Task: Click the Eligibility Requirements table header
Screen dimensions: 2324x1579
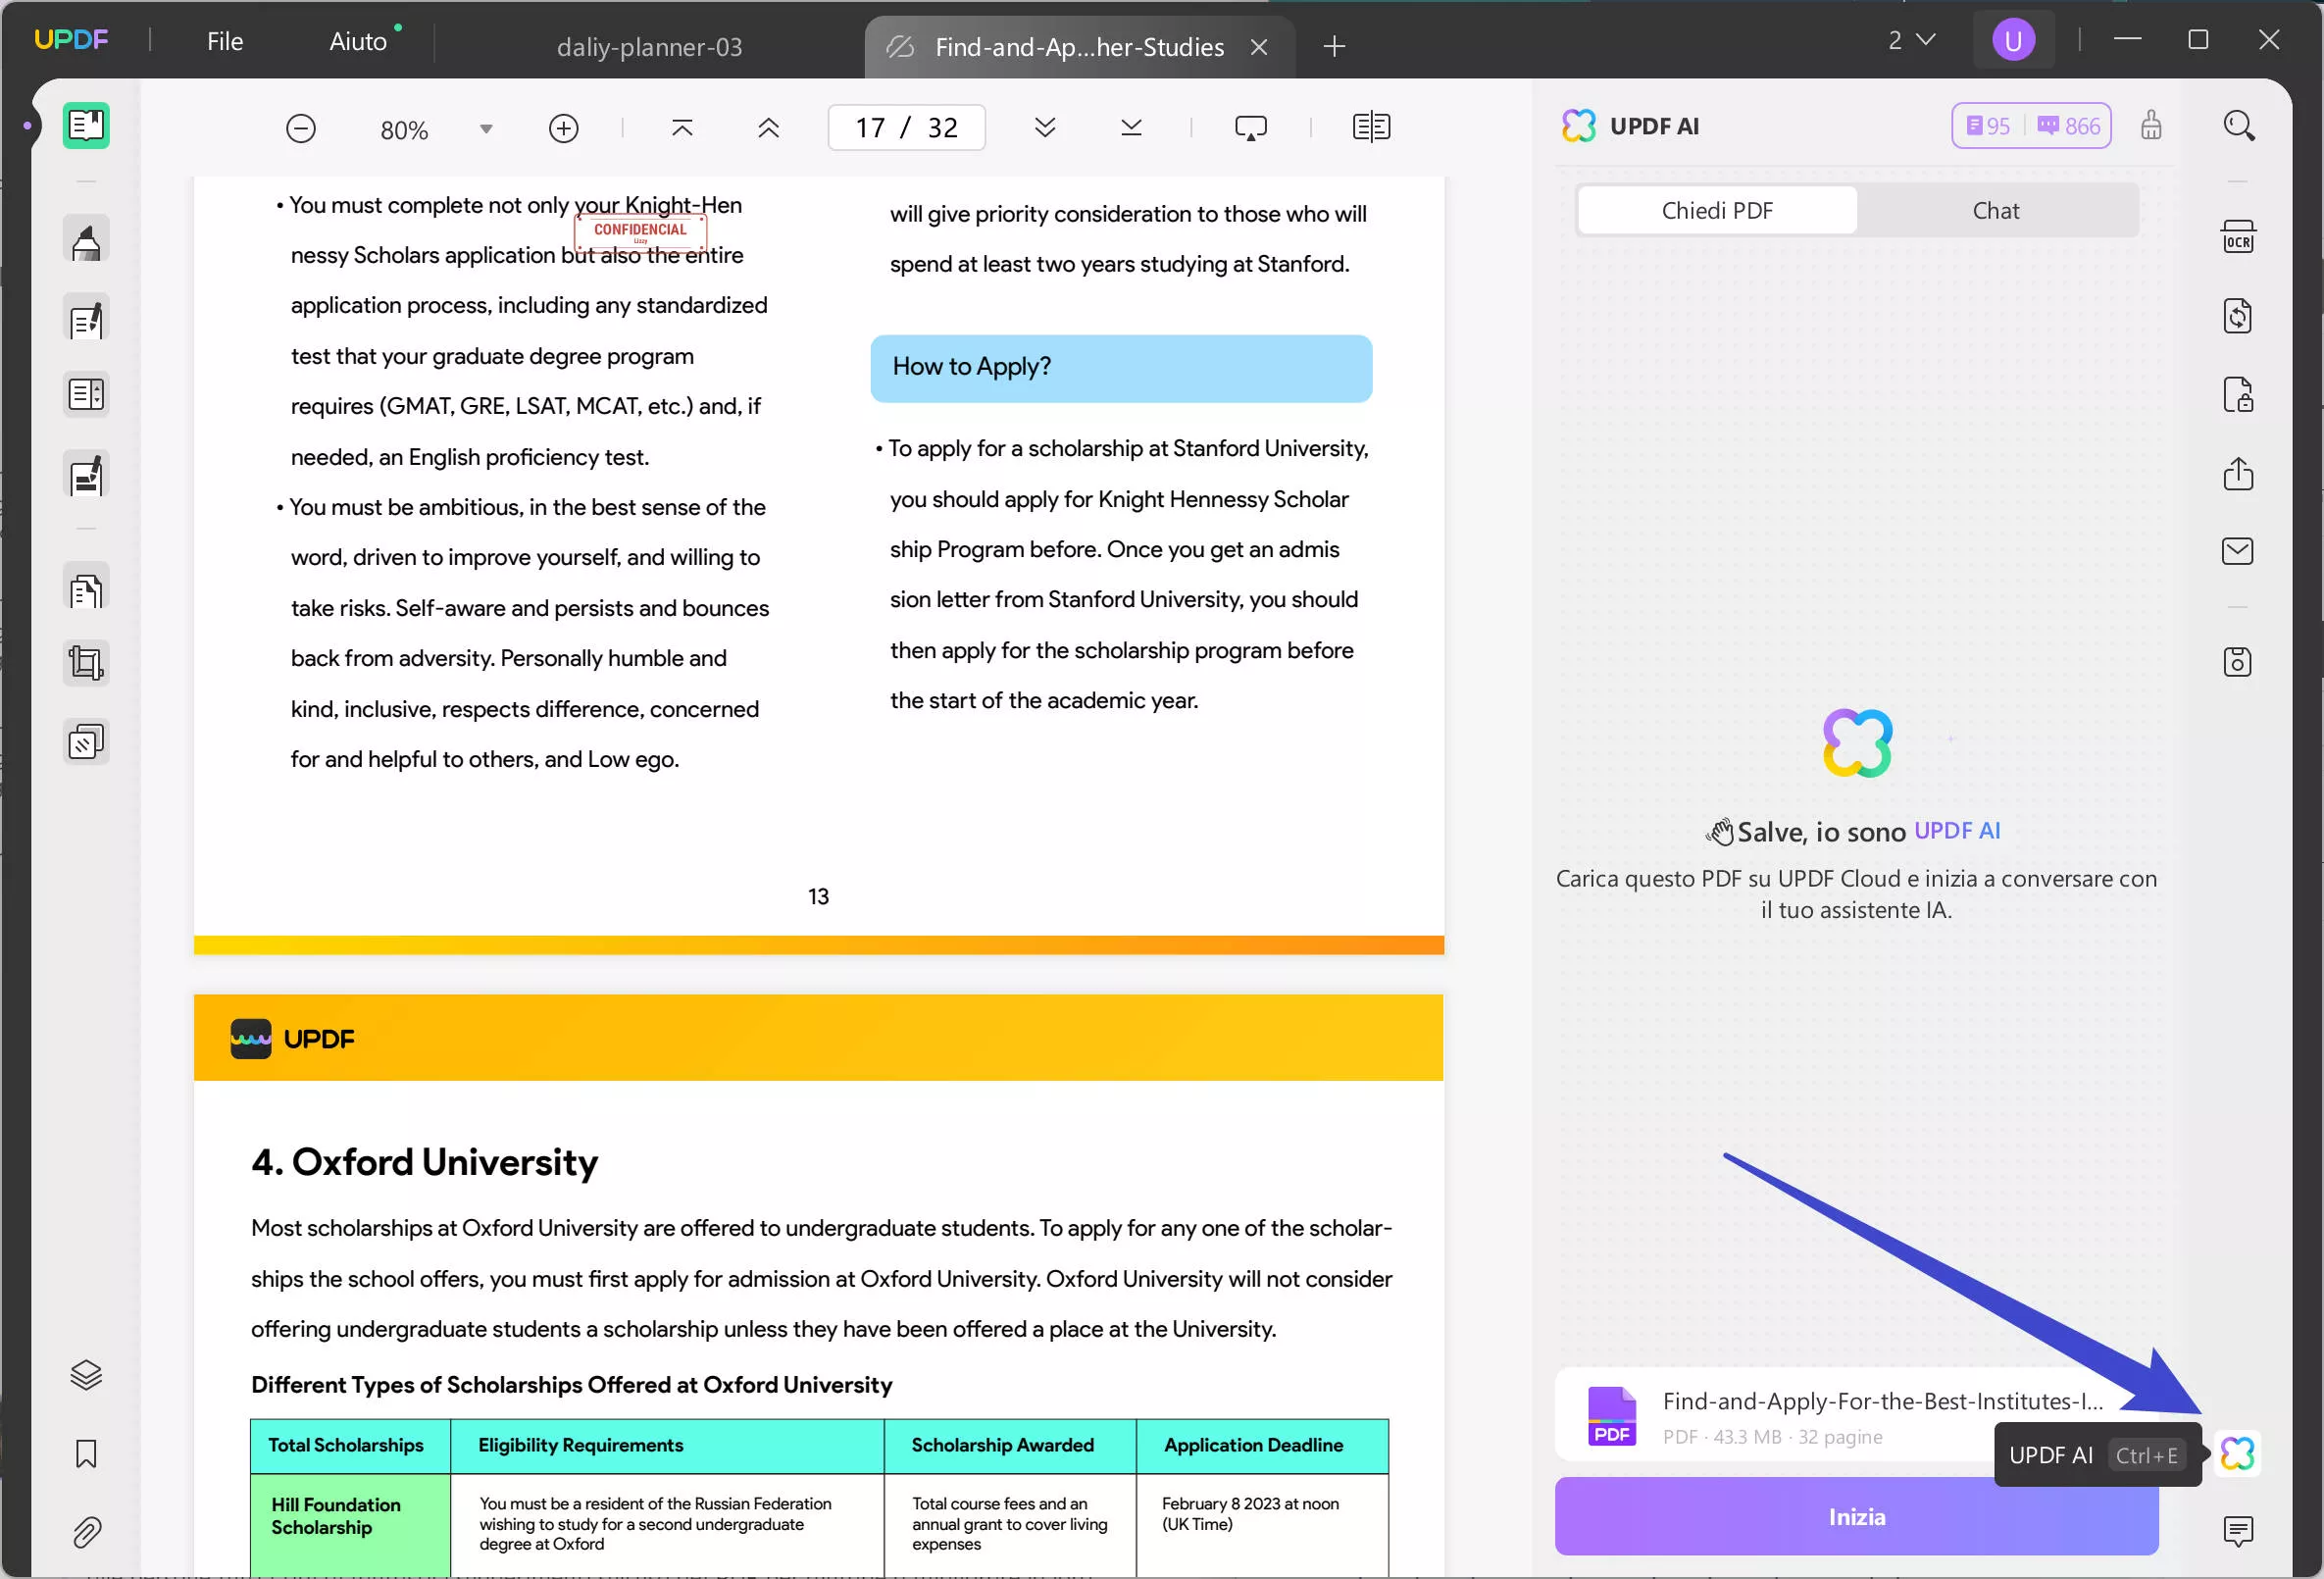Action: (667, 1446)
